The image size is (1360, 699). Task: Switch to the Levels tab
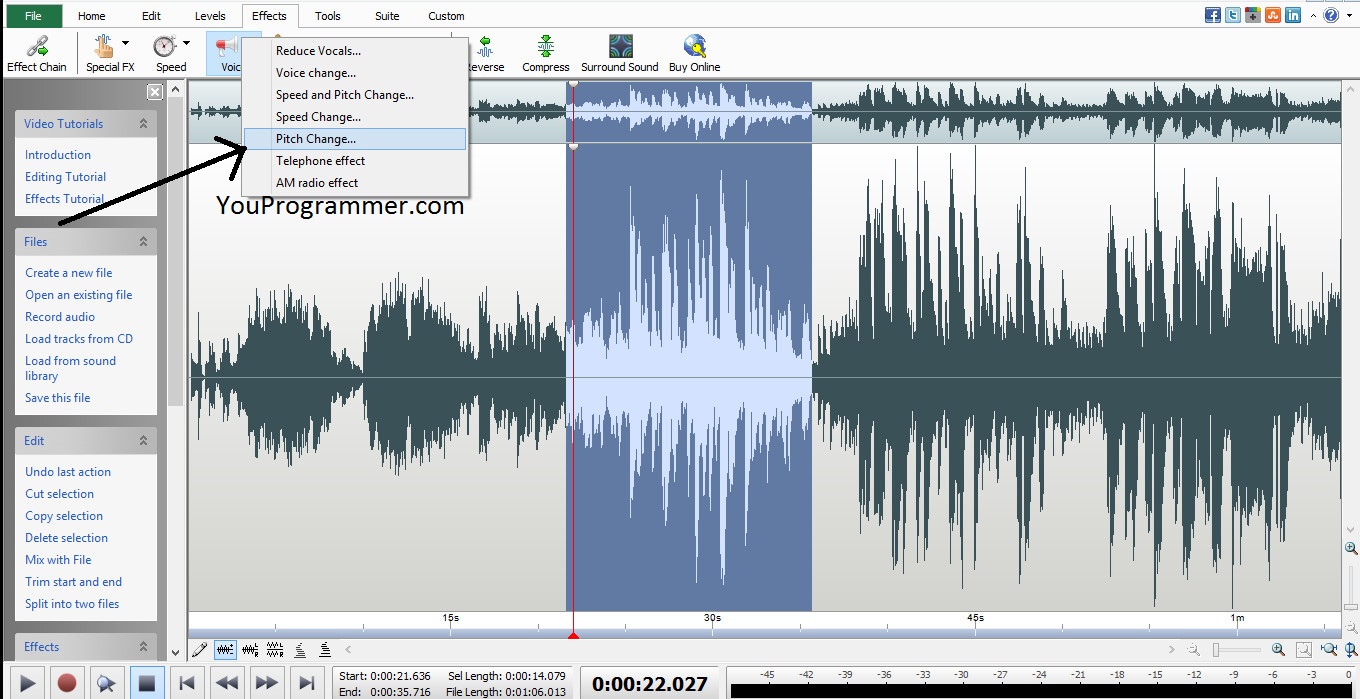pos(210,16)
